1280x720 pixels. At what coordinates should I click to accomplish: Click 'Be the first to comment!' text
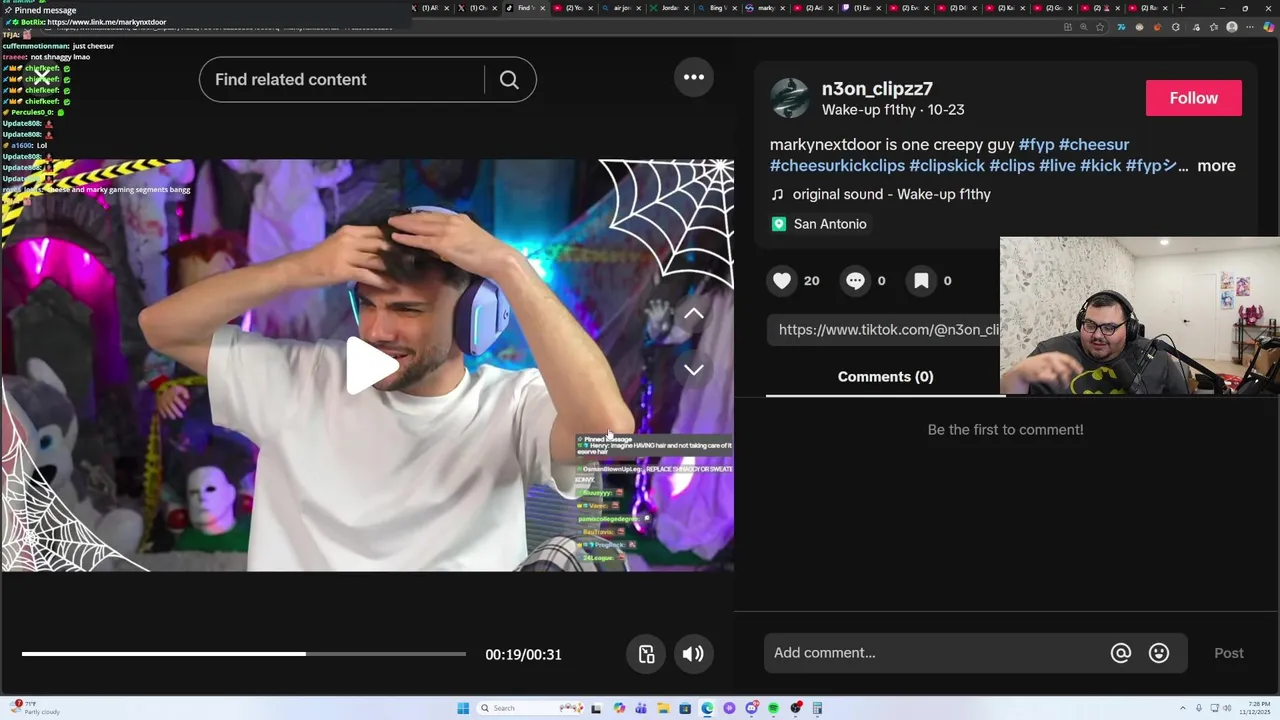coord(1005,430)
